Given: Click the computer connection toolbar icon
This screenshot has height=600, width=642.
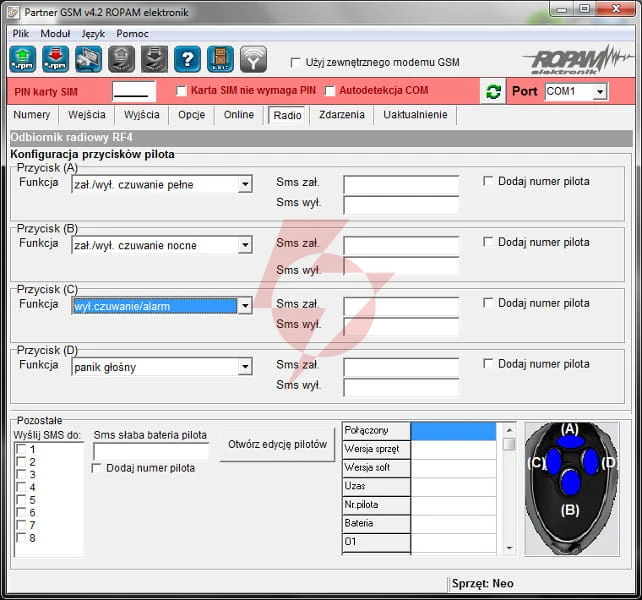Looking at the screenshot, I should (x=88, y=60).
